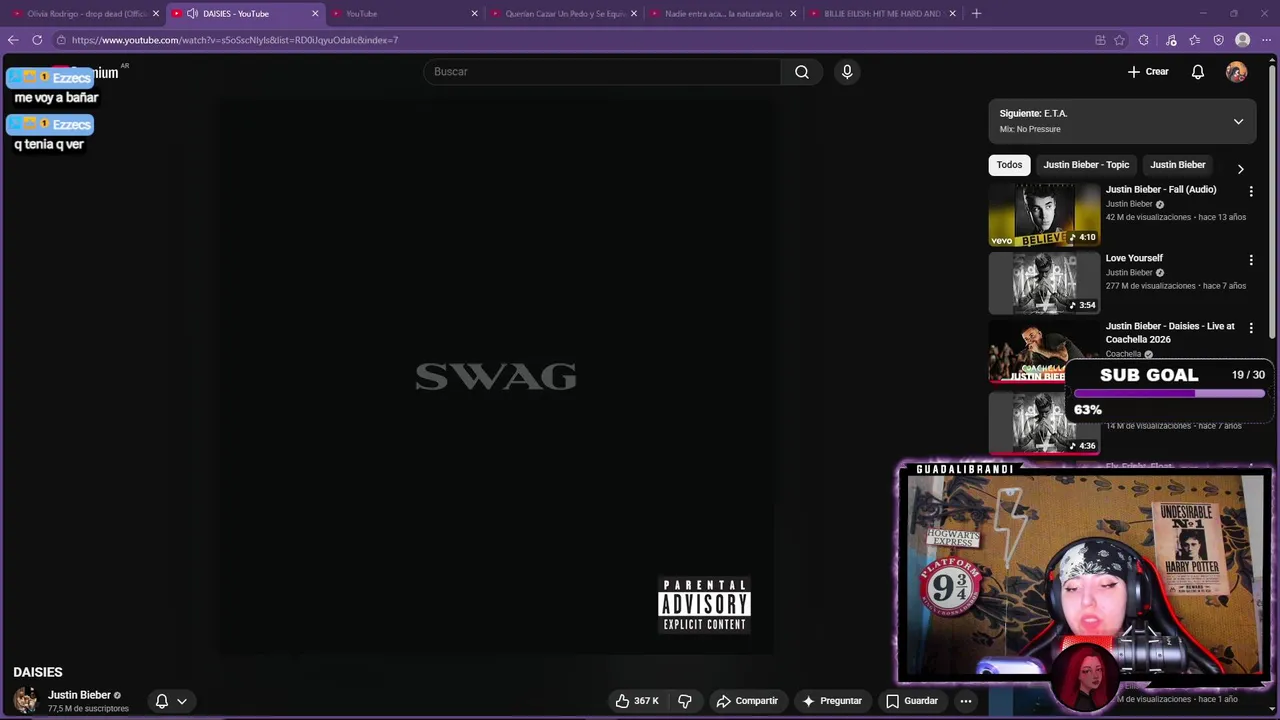The image size is (1280, 720).
Task: Open the 4:36 duration video thumbnail
Action: [1044, 422]
